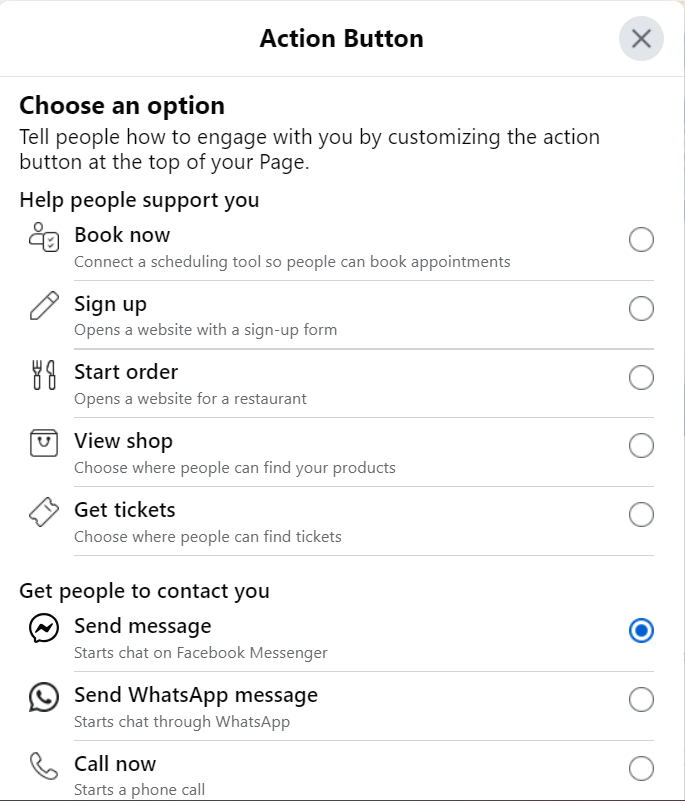Select the View shop radio button

(x=641, y=445)
